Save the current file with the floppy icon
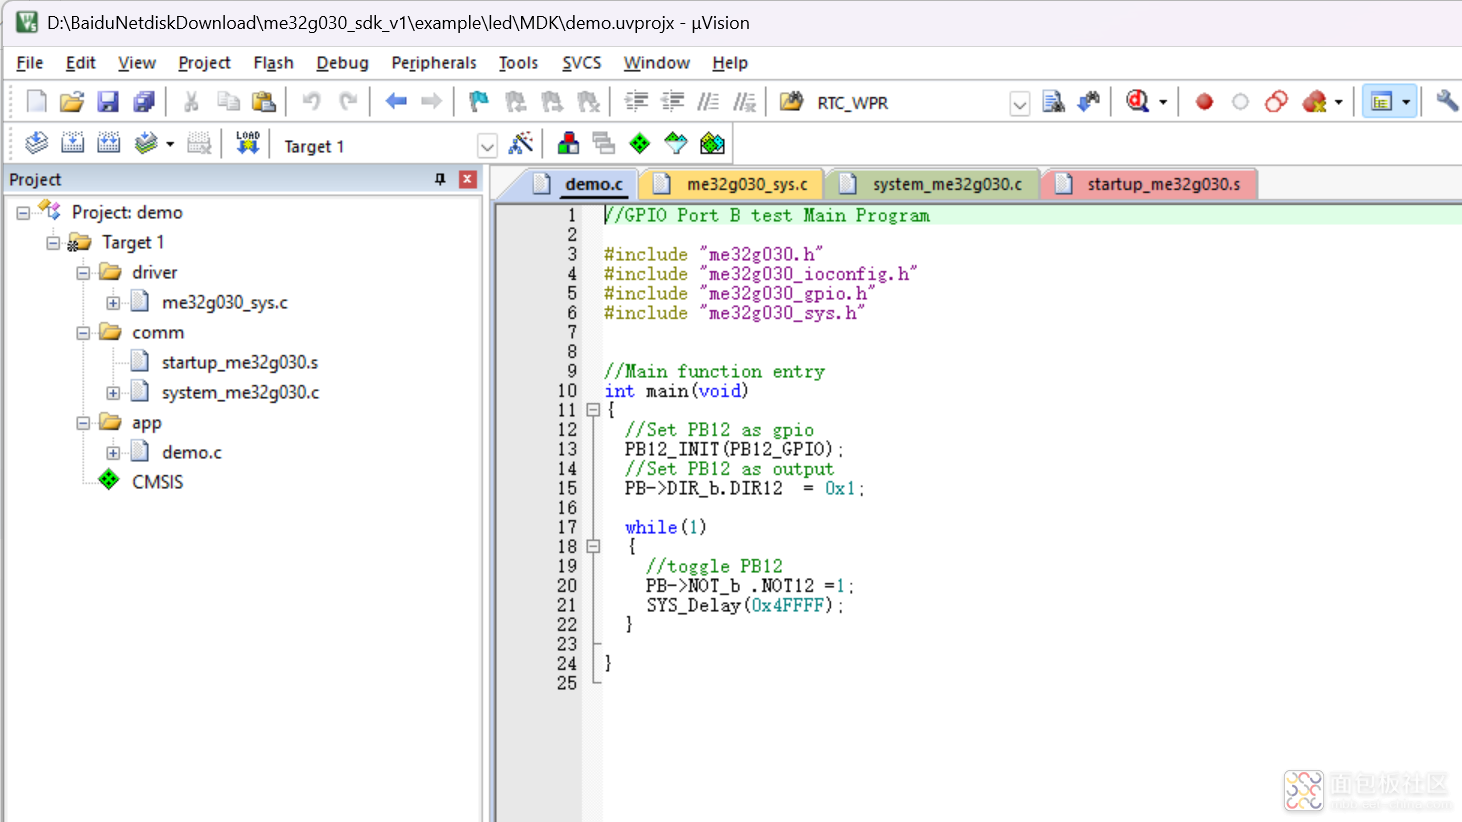The image size is (1462, 822). [x=108, y=101]
